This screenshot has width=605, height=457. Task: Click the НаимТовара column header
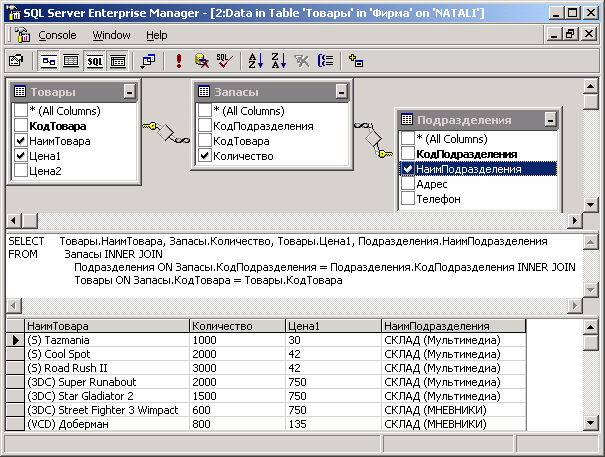point(107,326)
